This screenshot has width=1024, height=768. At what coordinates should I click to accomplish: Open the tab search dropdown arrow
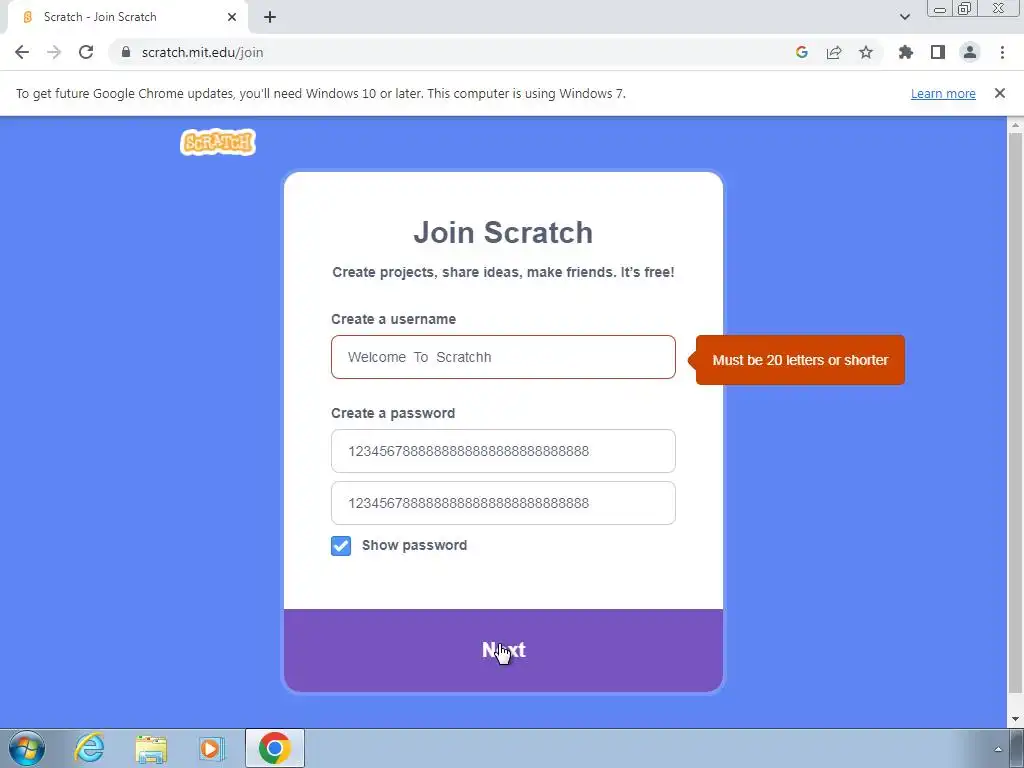coord(904,17)
